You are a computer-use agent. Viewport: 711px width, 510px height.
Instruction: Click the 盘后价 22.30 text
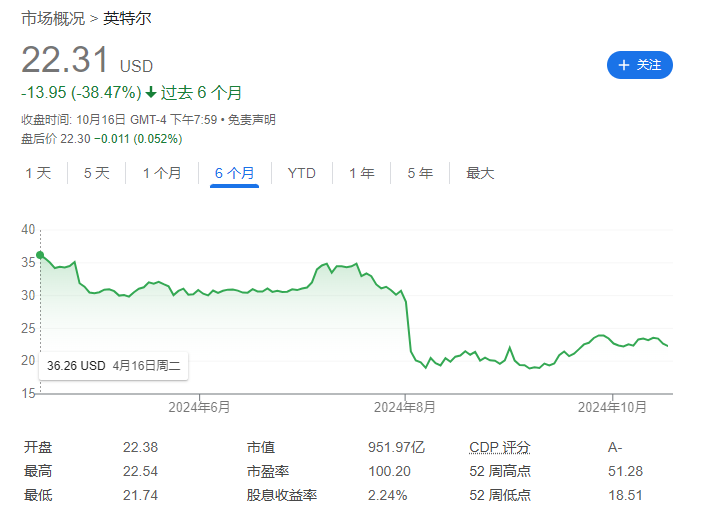click(56, 139)
